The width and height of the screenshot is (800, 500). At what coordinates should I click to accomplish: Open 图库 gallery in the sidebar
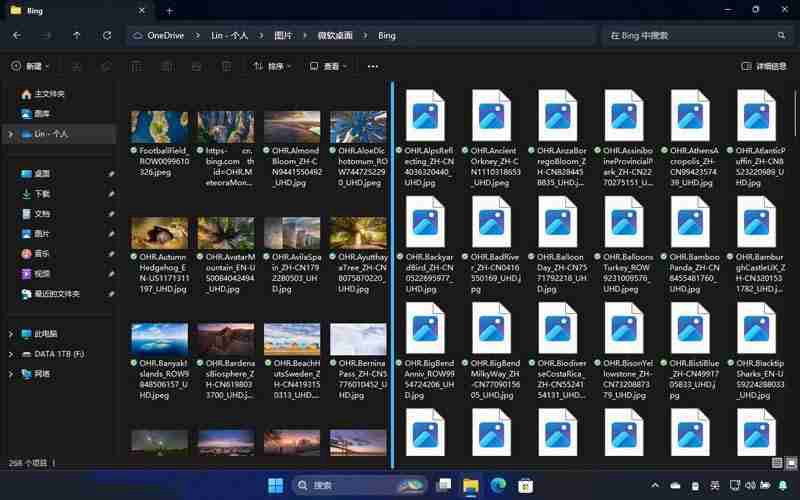click(36, 114)
